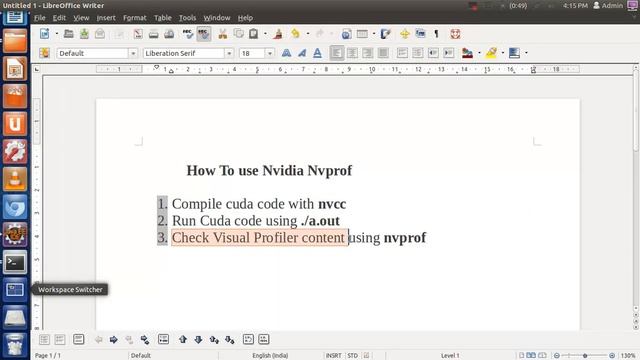The height and width of the screenshot is (360, 640).
Task: Create a new document with New icon
Action: tap(44, 34)
